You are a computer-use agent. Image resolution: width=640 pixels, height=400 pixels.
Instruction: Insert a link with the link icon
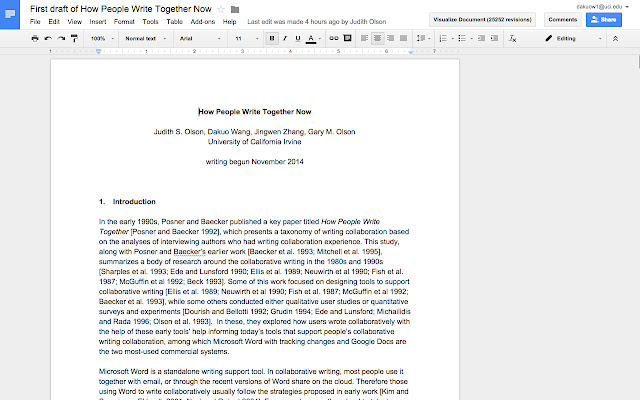point(334,38)
